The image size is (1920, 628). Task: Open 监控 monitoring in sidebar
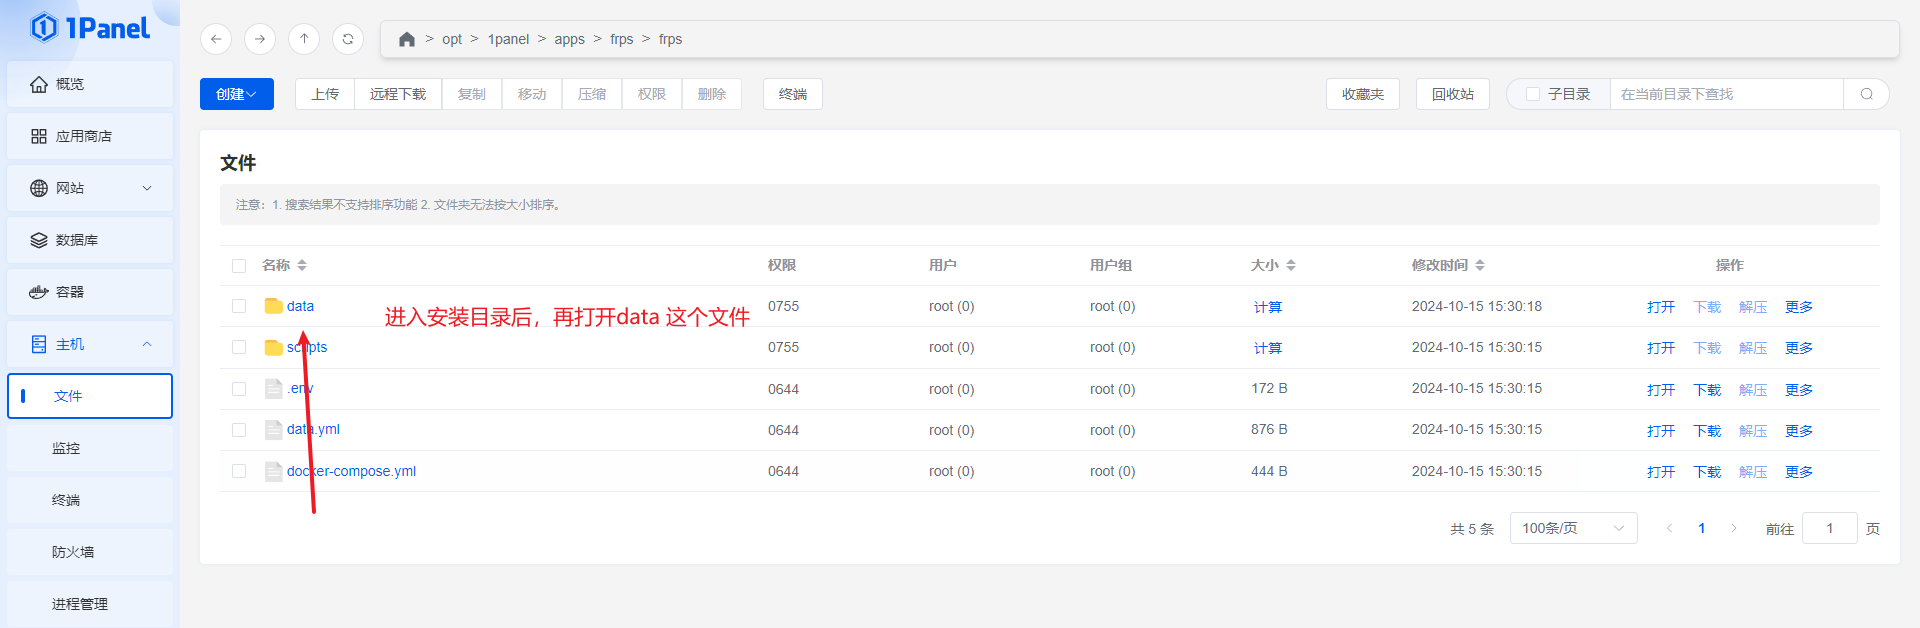[x=90, y=448]
